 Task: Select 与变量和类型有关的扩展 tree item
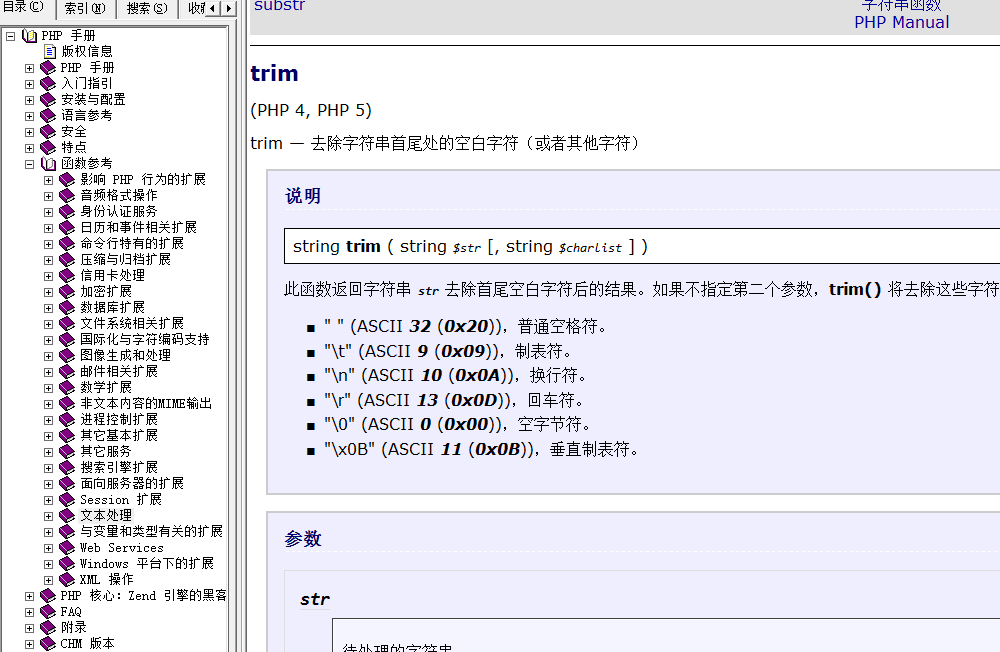pyautogui.click(x=151, y=531)
